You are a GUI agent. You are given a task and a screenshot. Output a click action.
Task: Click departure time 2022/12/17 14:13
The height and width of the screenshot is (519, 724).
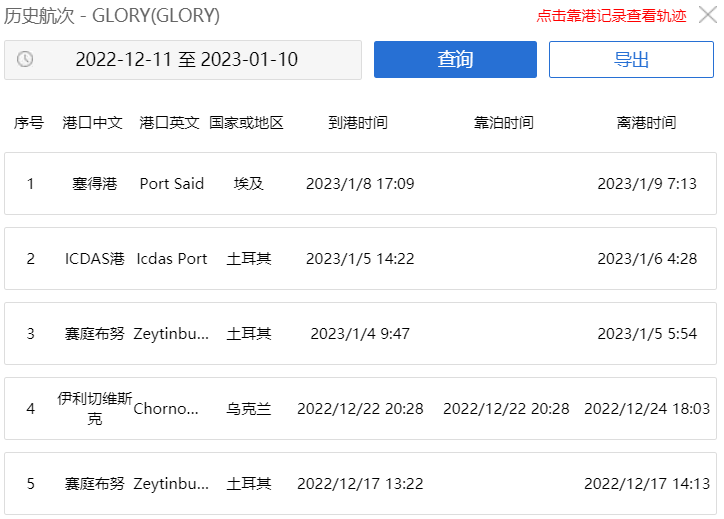[647, 483]
